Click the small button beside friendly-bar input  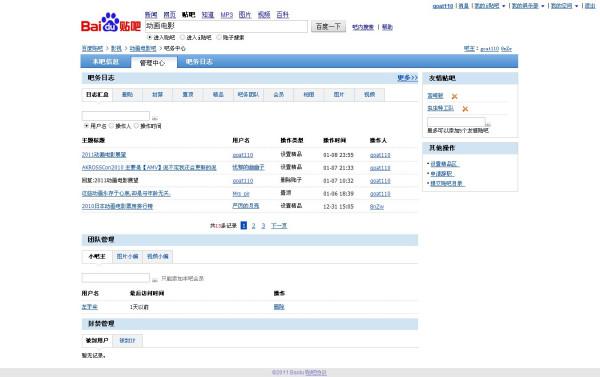[x=488, y=124]
